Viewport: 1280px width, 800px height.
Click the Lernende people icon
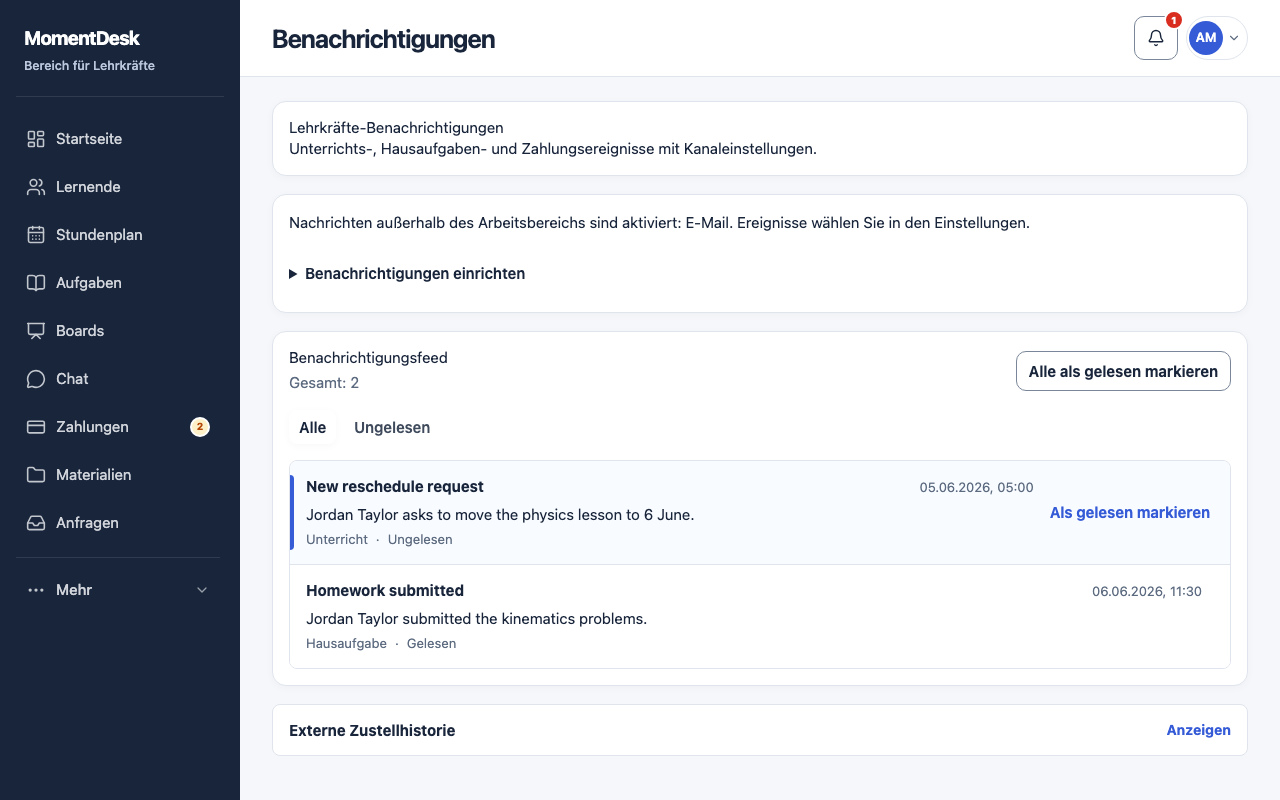click(36, 187)
